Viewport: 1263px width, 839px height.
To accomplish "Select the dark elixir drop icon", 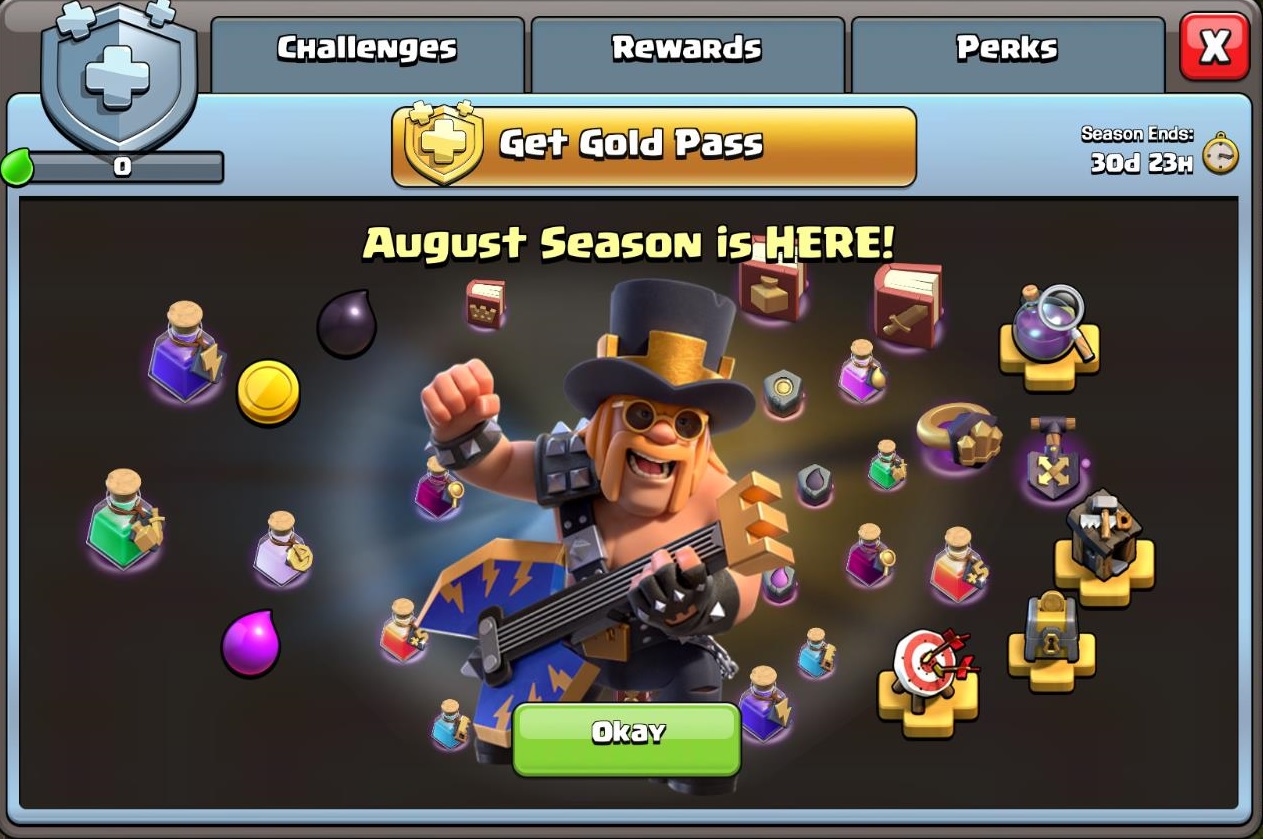I will click(347, 323).
